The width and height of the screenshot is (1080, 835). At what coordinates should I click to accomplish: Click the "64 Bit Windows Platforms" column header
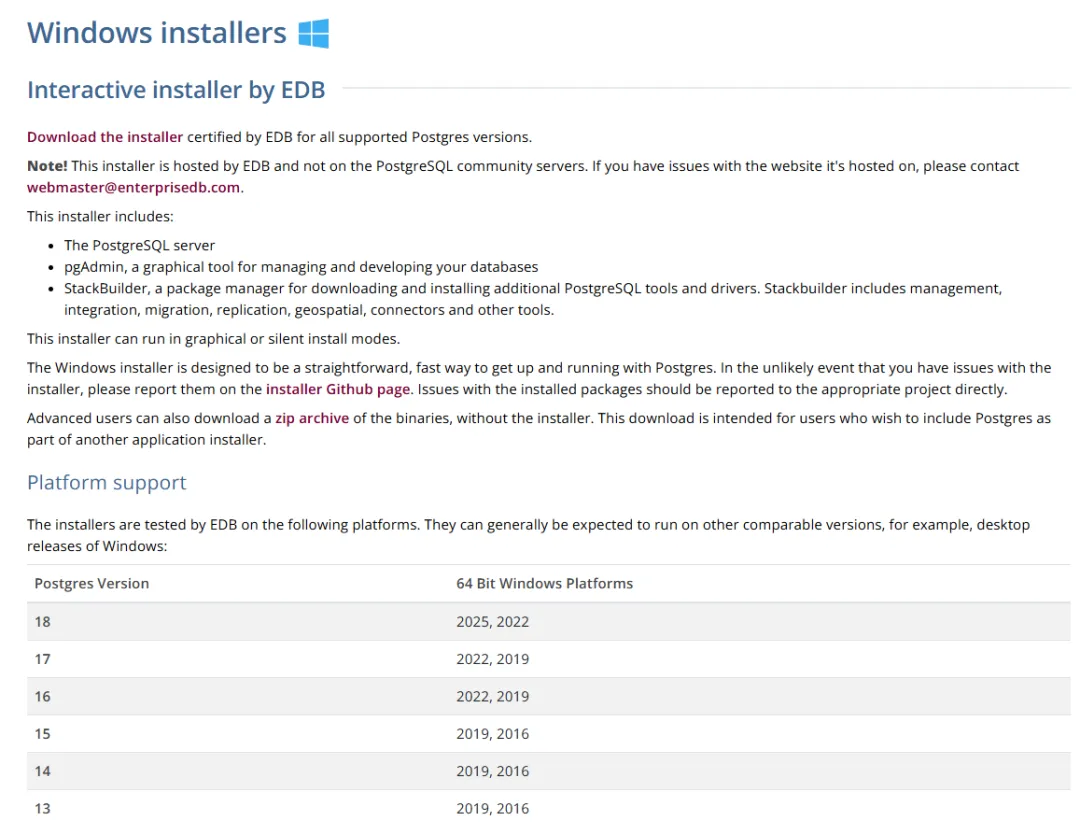pos(544,583)
